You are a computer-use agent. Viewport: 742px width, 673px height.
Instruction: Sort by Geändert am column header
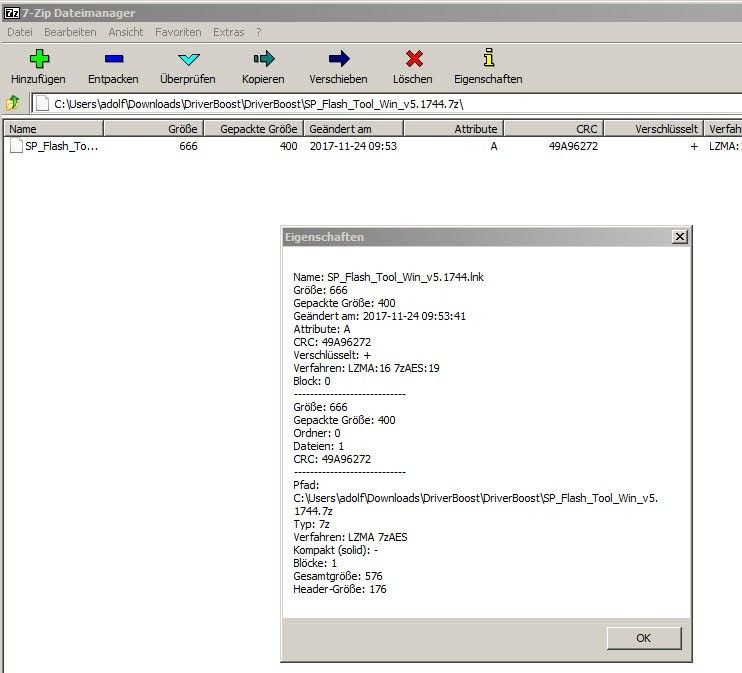click(353, 129)
